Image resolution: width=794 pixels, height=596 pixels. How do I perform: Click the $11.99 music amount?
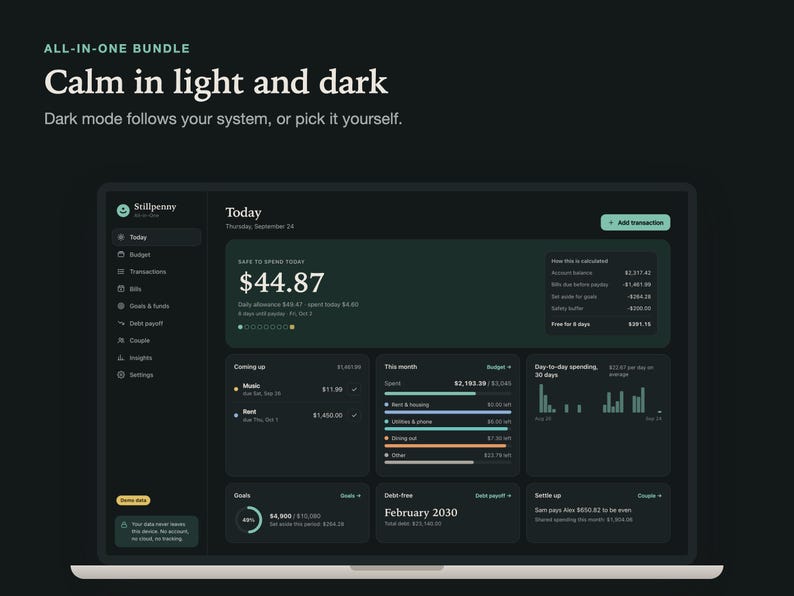click(332, 389)
